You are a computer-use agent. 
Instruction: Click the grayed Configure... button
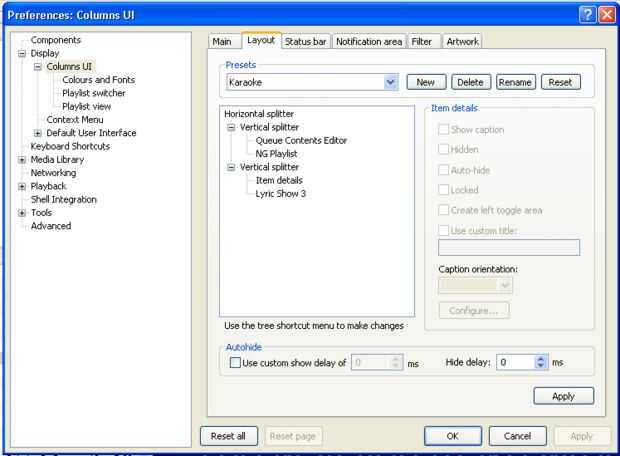[x=474, y=310]
